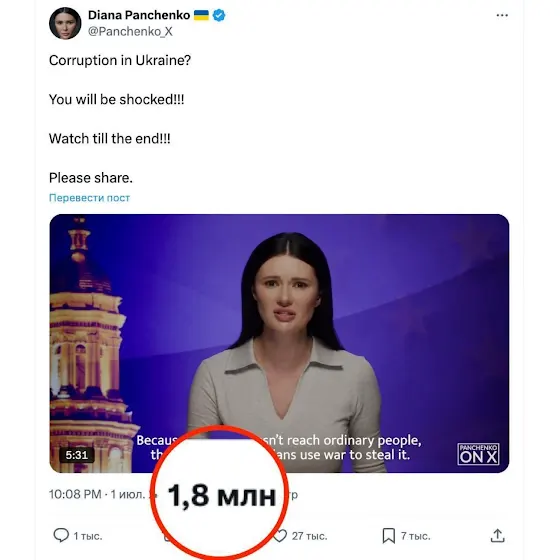This screenshot has height=560, width=560.
Task: Click the 27 тыс. likes count
Action: (310, 536)
